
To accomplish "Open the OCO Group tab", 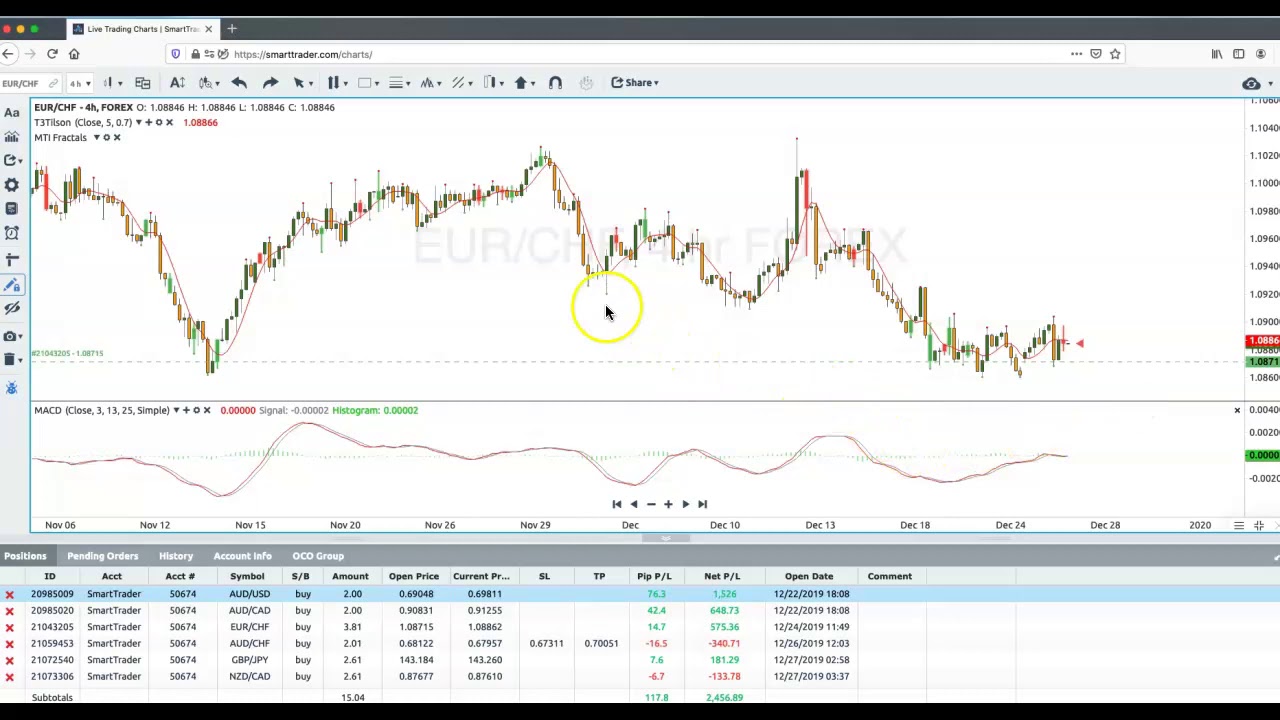I will tap(318, 556).
